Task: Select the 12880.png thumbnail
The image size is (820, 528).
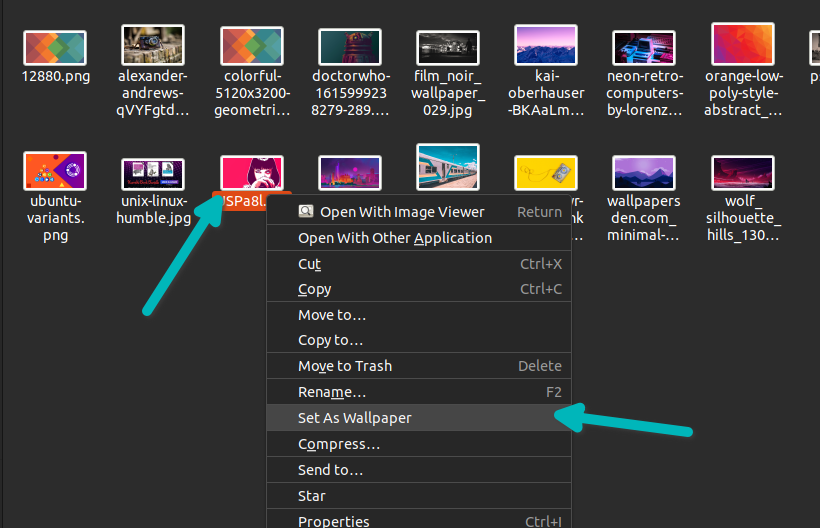Action: click(55, 48)
